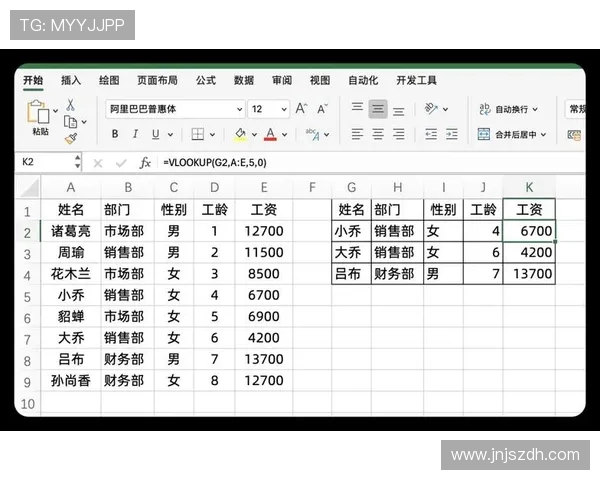Align text to top
The height and width of the screenshot is (480, 600).
pos(357,107)
